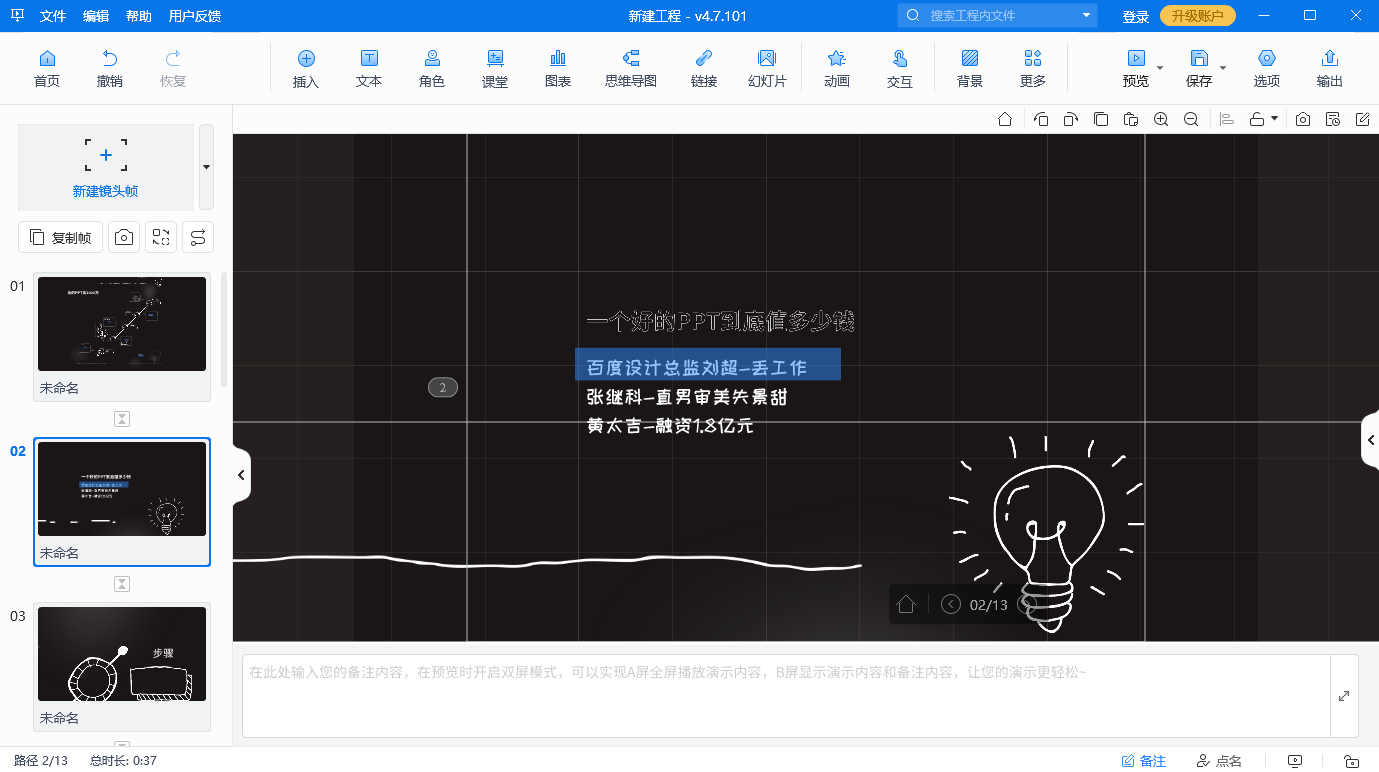Open the dropdown arrow beside 保存
The height and width of the screenshot is (772, 1379).
[x=1223, y=68]
